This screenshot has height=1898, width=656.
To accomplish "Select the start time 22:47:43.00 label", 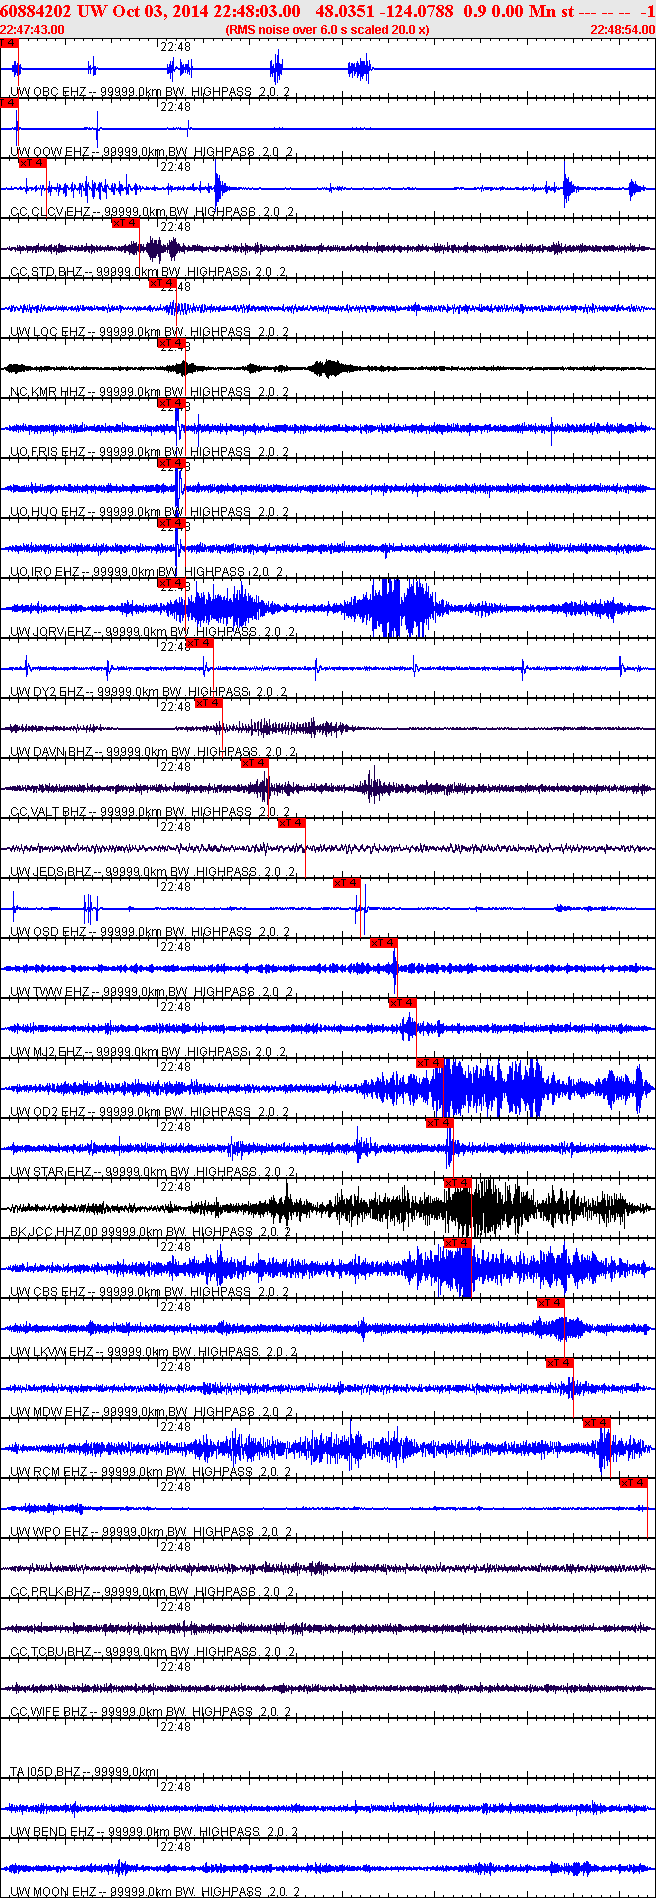I will tap(32, 30).
